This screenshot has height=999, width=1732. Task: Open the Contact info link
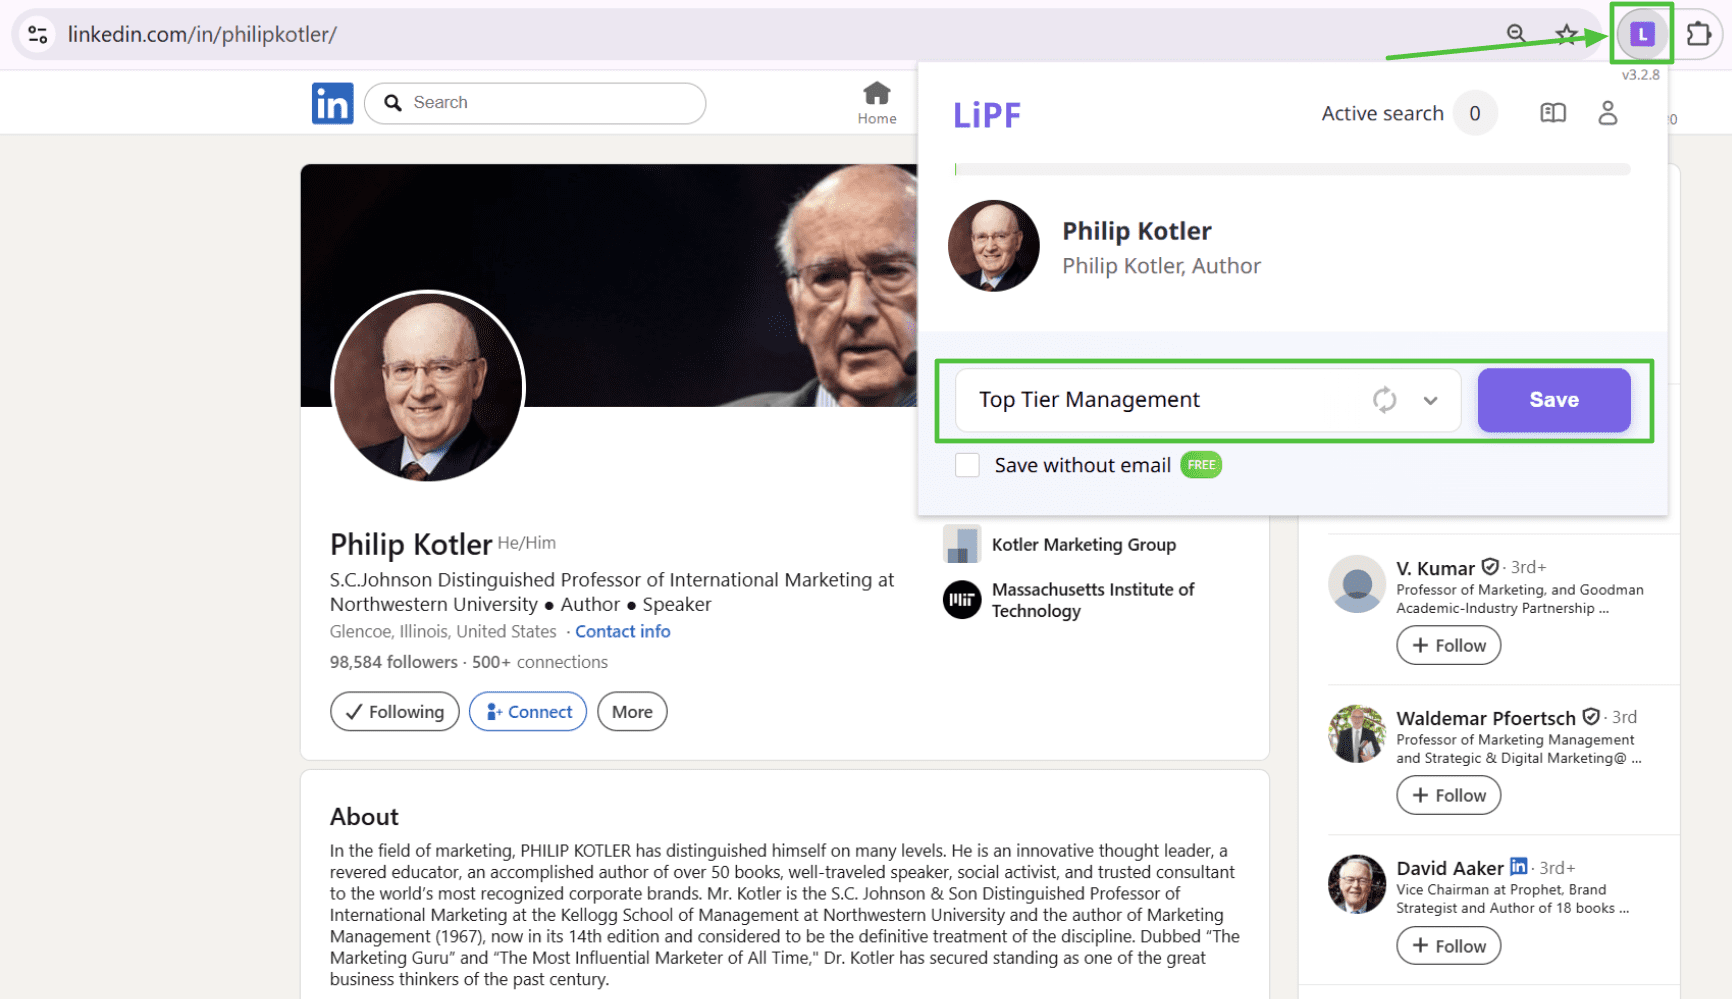click(622, 632)
